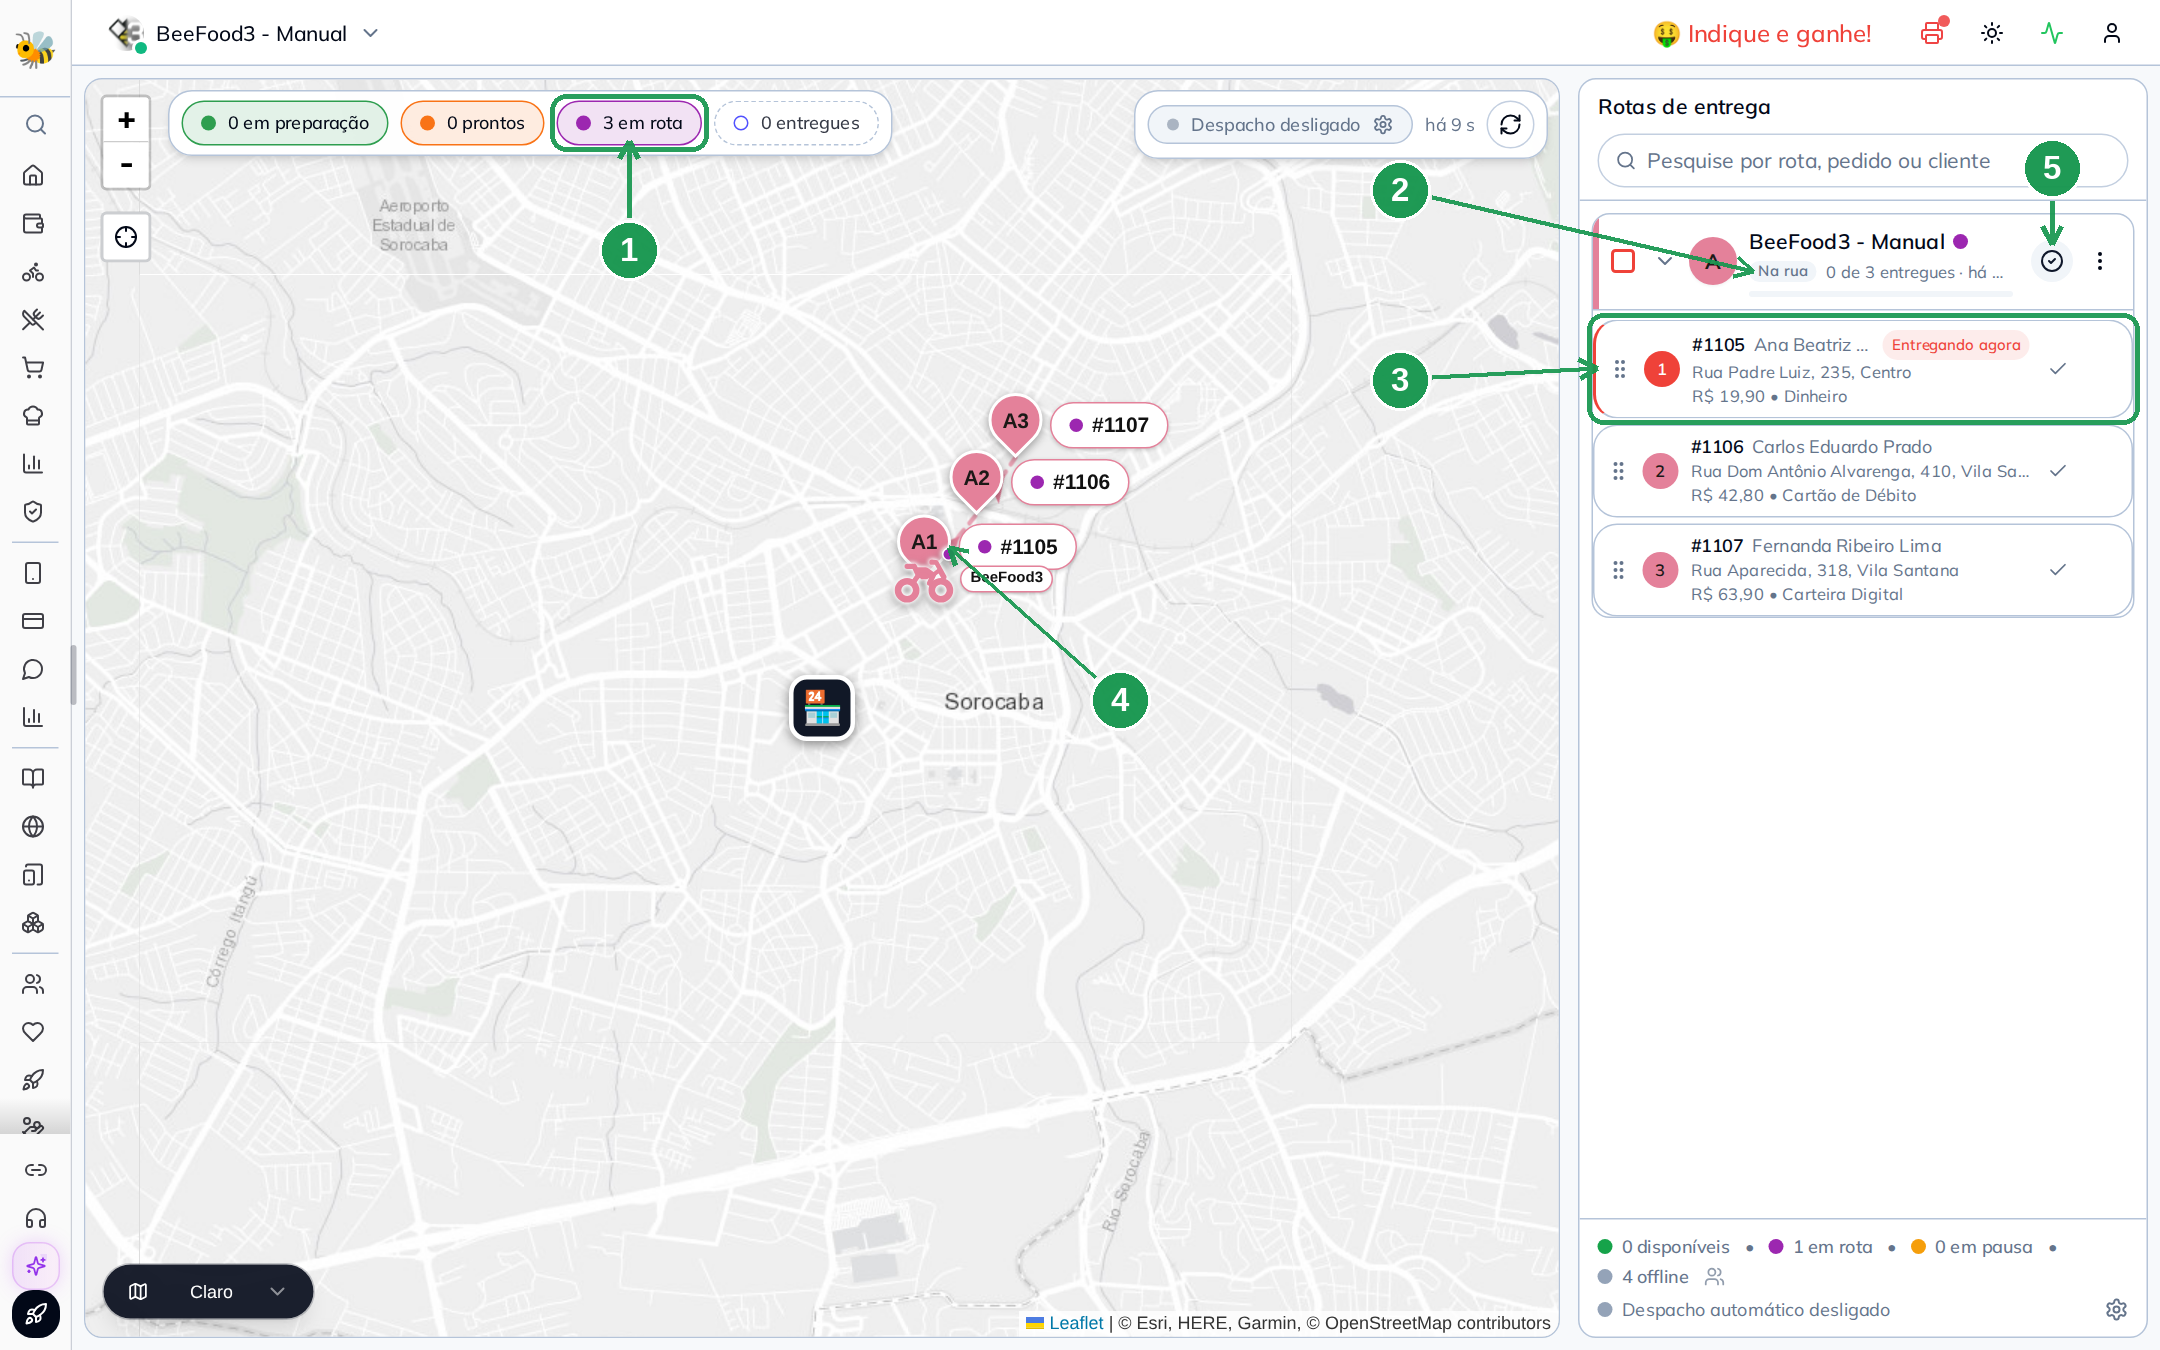Open the book icon in the sidebar
The width and height of the screenshot is (2160, 1350).
(x=33, y=778)
